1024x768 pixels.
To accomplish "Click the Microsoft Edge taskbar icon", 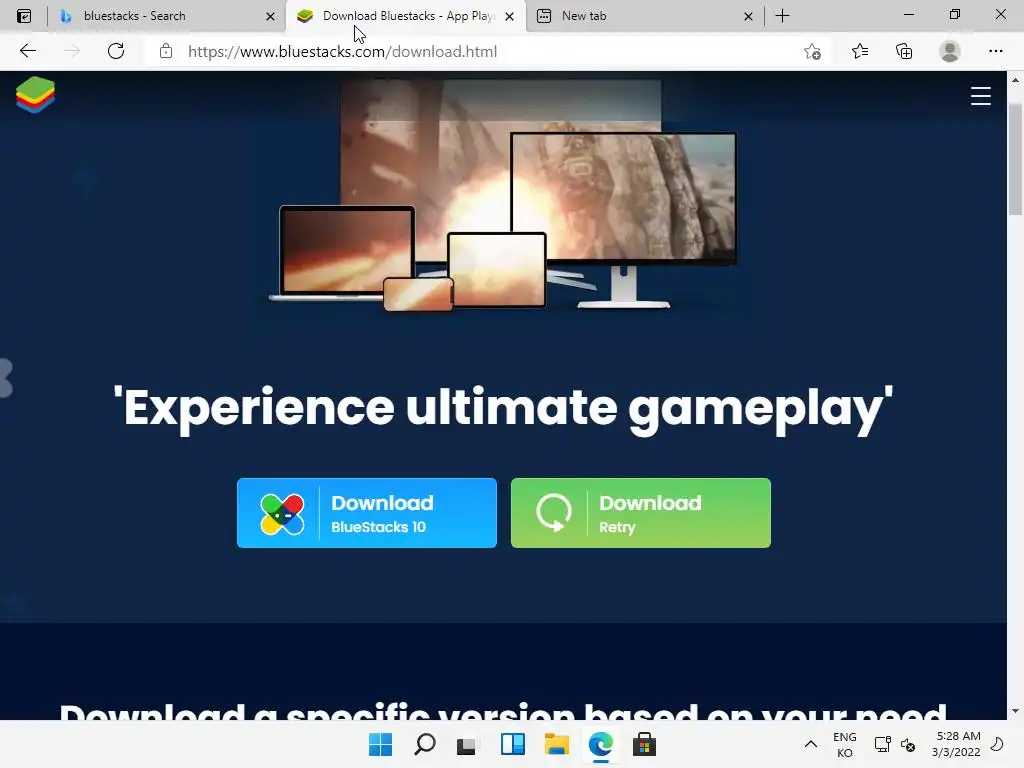I will (x=600, y=744).
